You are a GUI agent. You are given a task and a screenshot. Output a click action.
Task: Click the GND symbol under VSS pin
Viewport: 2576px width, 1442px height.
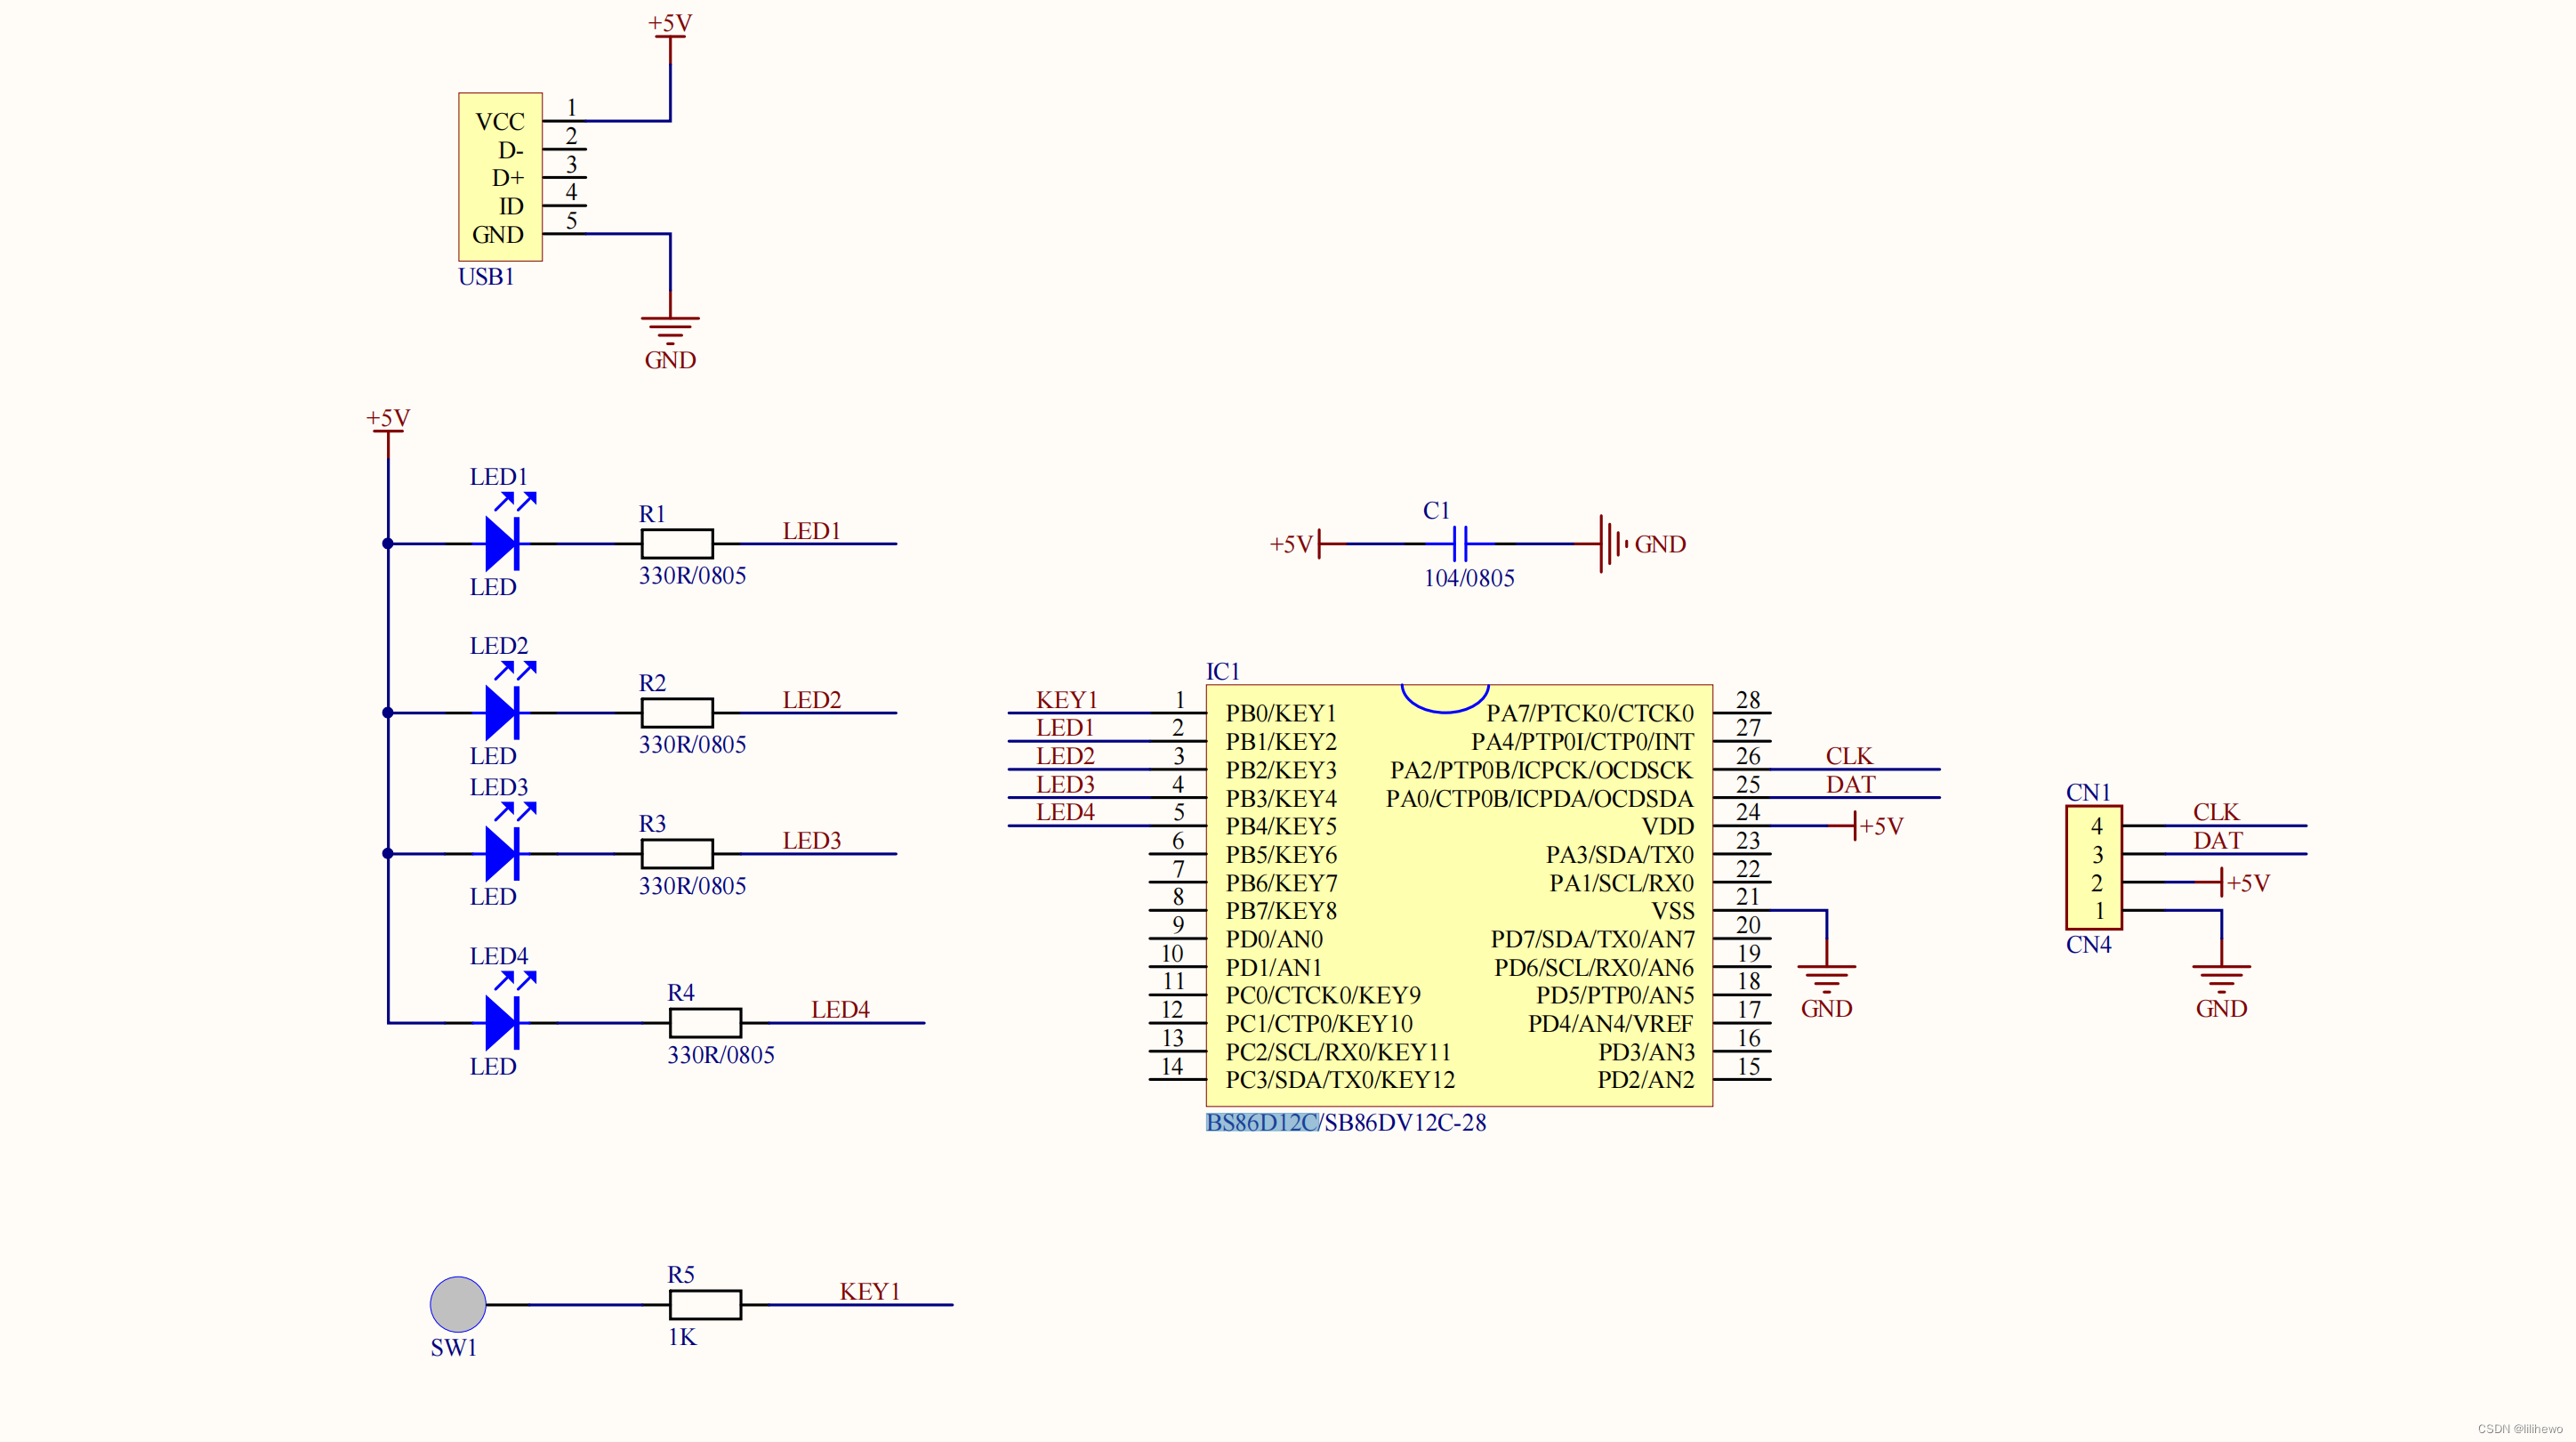1826,977
